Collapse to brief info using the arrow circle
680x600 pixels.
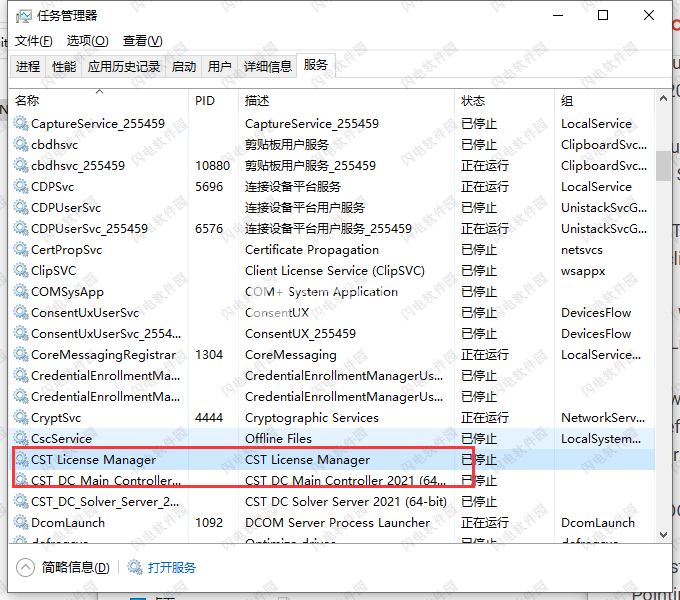pyautogui.click(x=25, y=567)
